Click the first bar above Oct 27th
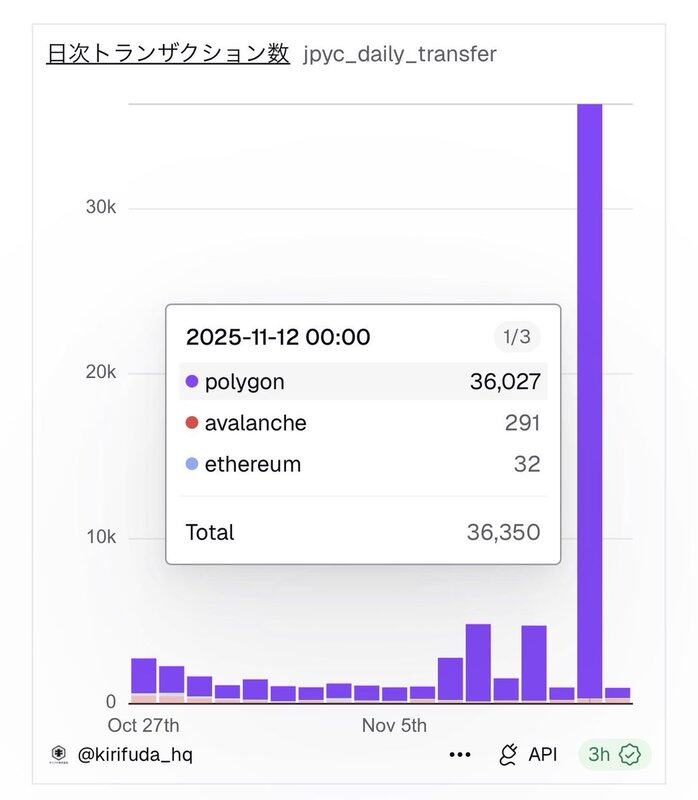The image size is (698, 800). 144,678
